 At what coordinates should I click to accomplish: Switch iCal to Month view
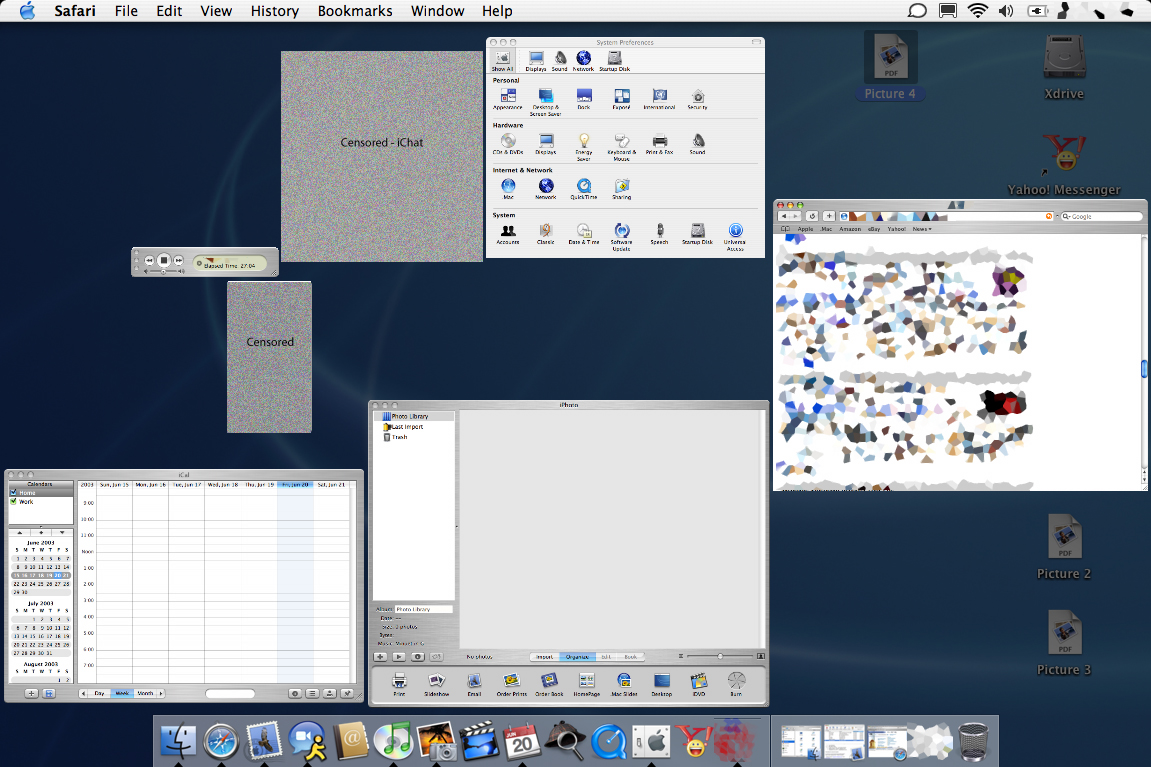click(x=146, y=693)
